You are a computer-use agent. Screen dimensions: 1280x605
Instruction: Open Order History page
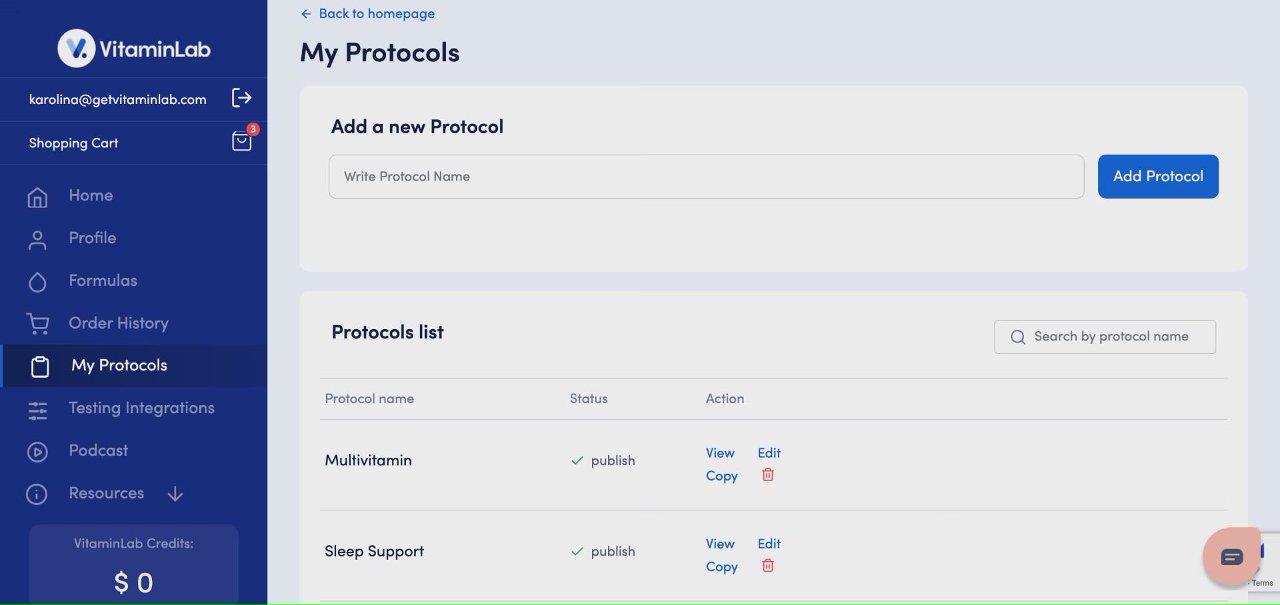point(118,323)
